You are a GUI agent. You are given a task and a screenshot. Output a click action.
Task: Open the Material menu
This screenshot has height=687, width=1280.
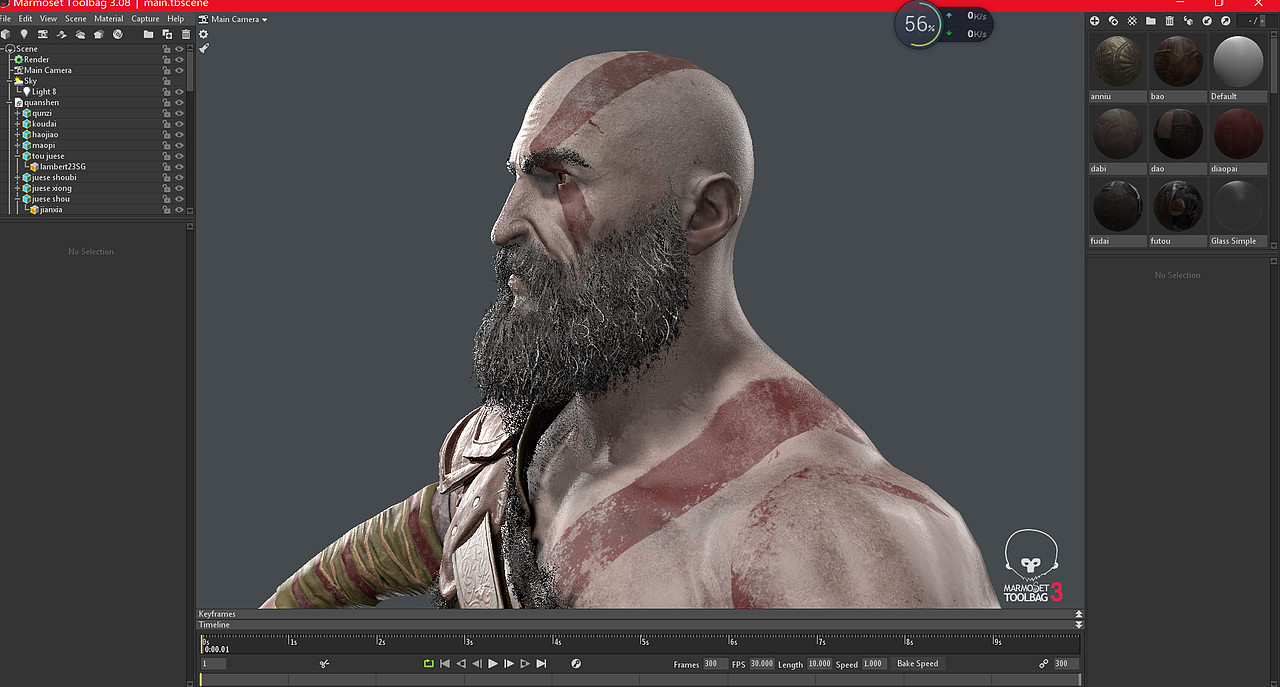click(x=109, y=19)
